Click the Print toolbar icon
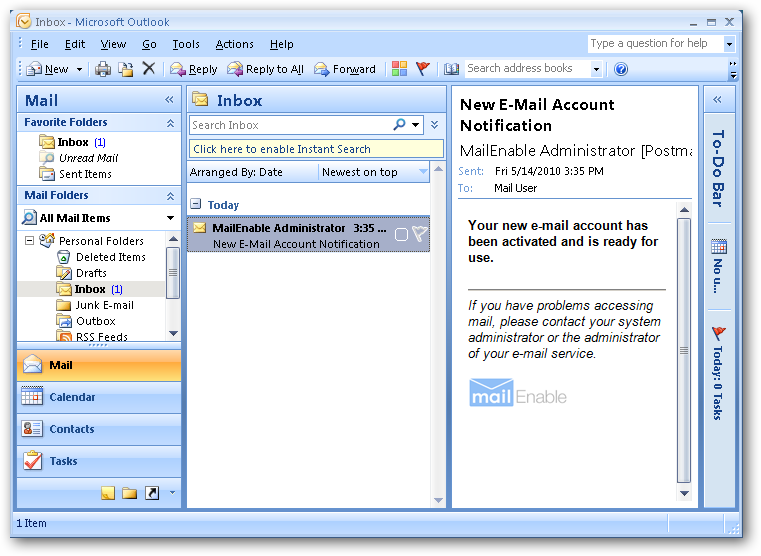The image size is (761, 556). [102, 69]
